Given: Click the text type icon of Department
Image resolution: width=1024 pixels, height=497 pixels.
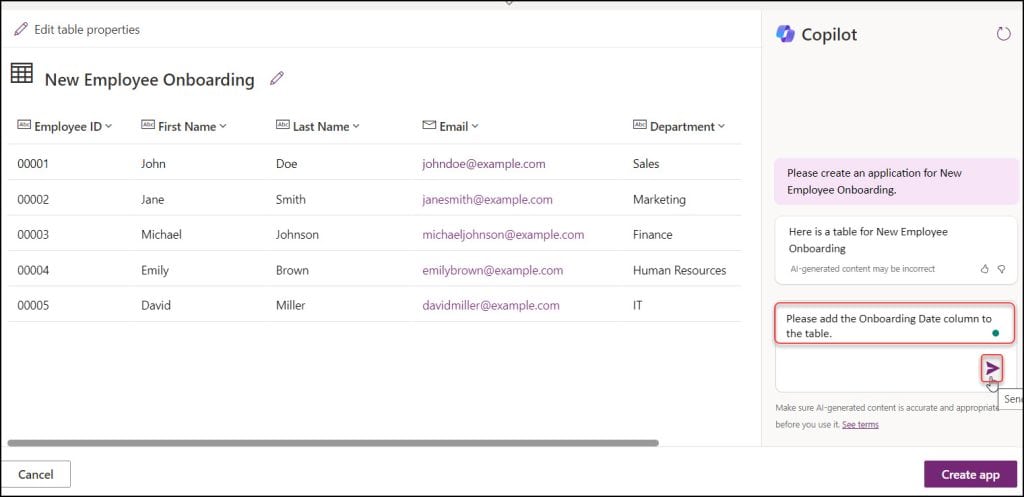Looking at the screenshot, I should (640, 125).
